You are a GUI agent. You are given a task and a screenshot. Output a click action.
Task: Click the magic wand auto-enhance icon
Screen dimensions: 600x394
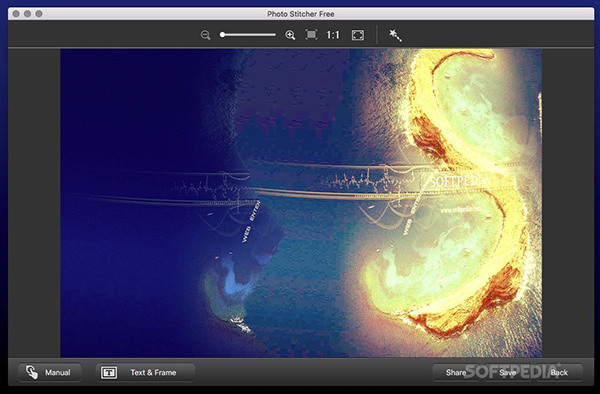(x=395, y=35)
